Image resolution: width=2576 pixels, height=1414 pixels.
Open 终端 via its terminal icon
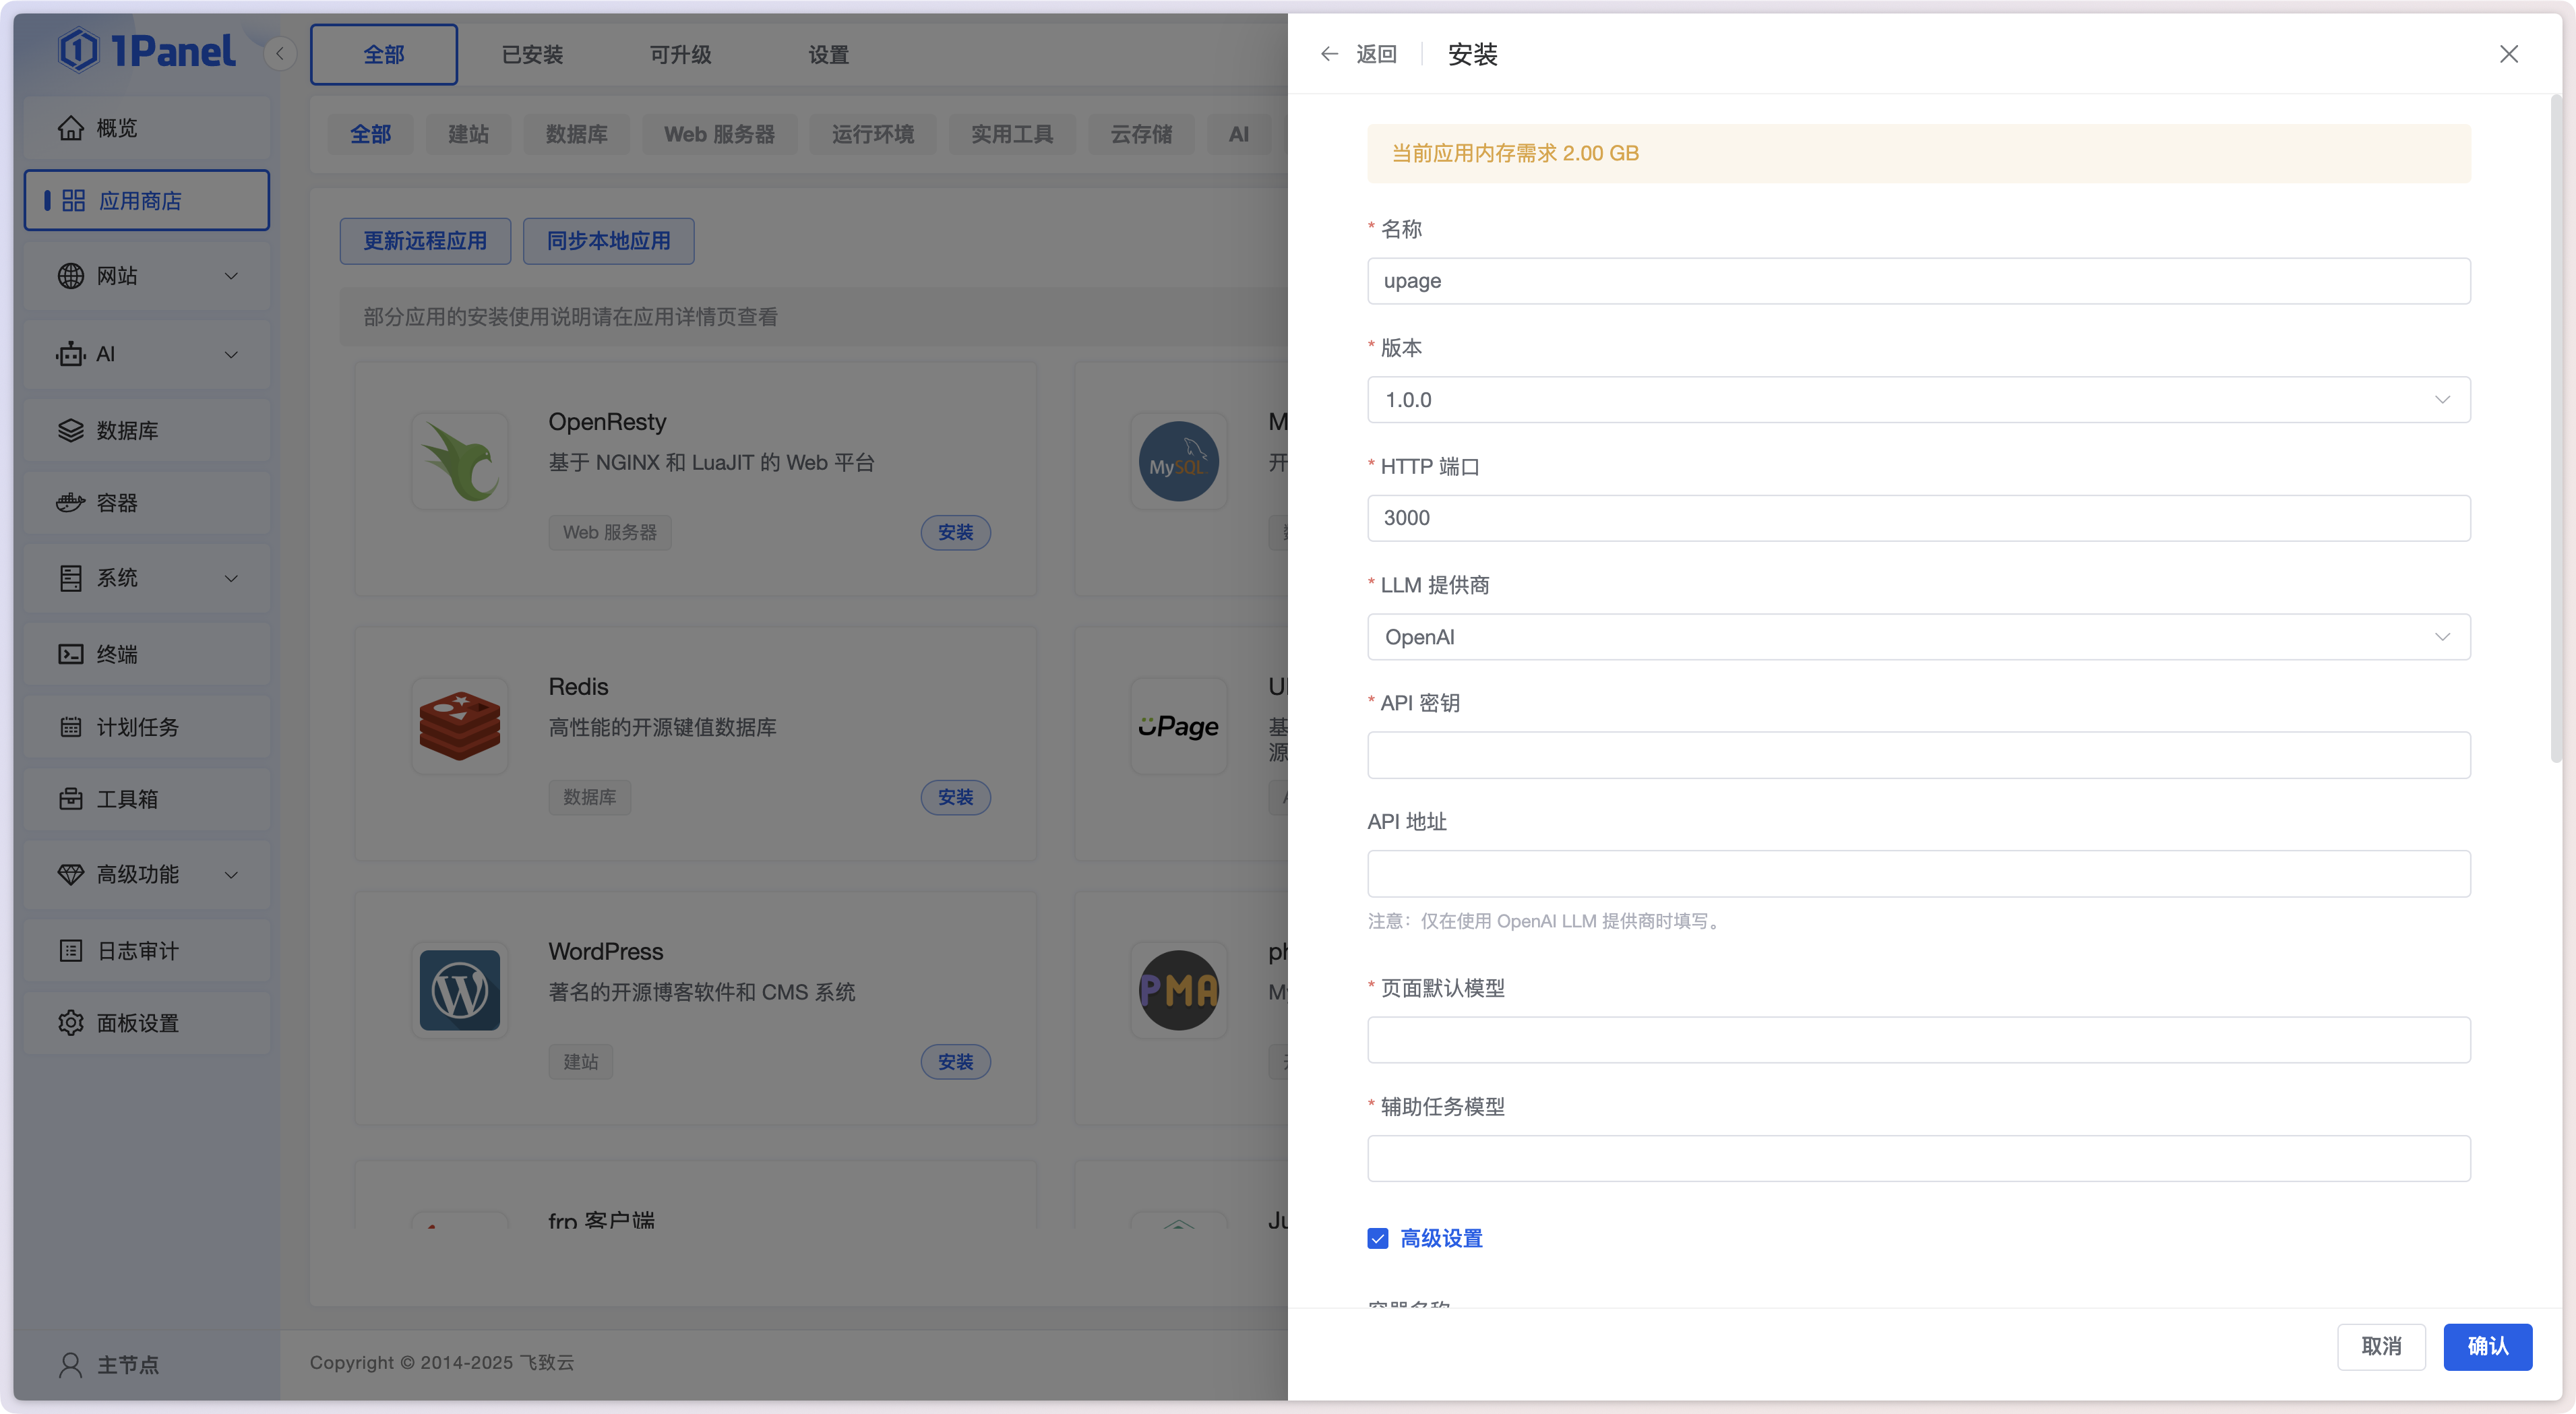[70, 654]
